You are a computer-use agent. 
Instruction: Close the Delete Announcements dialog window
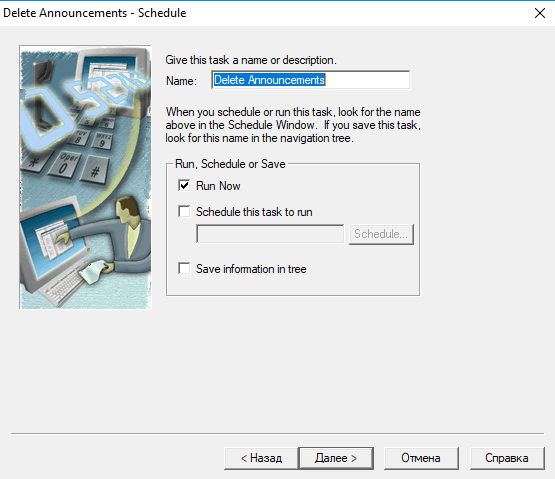540,13
